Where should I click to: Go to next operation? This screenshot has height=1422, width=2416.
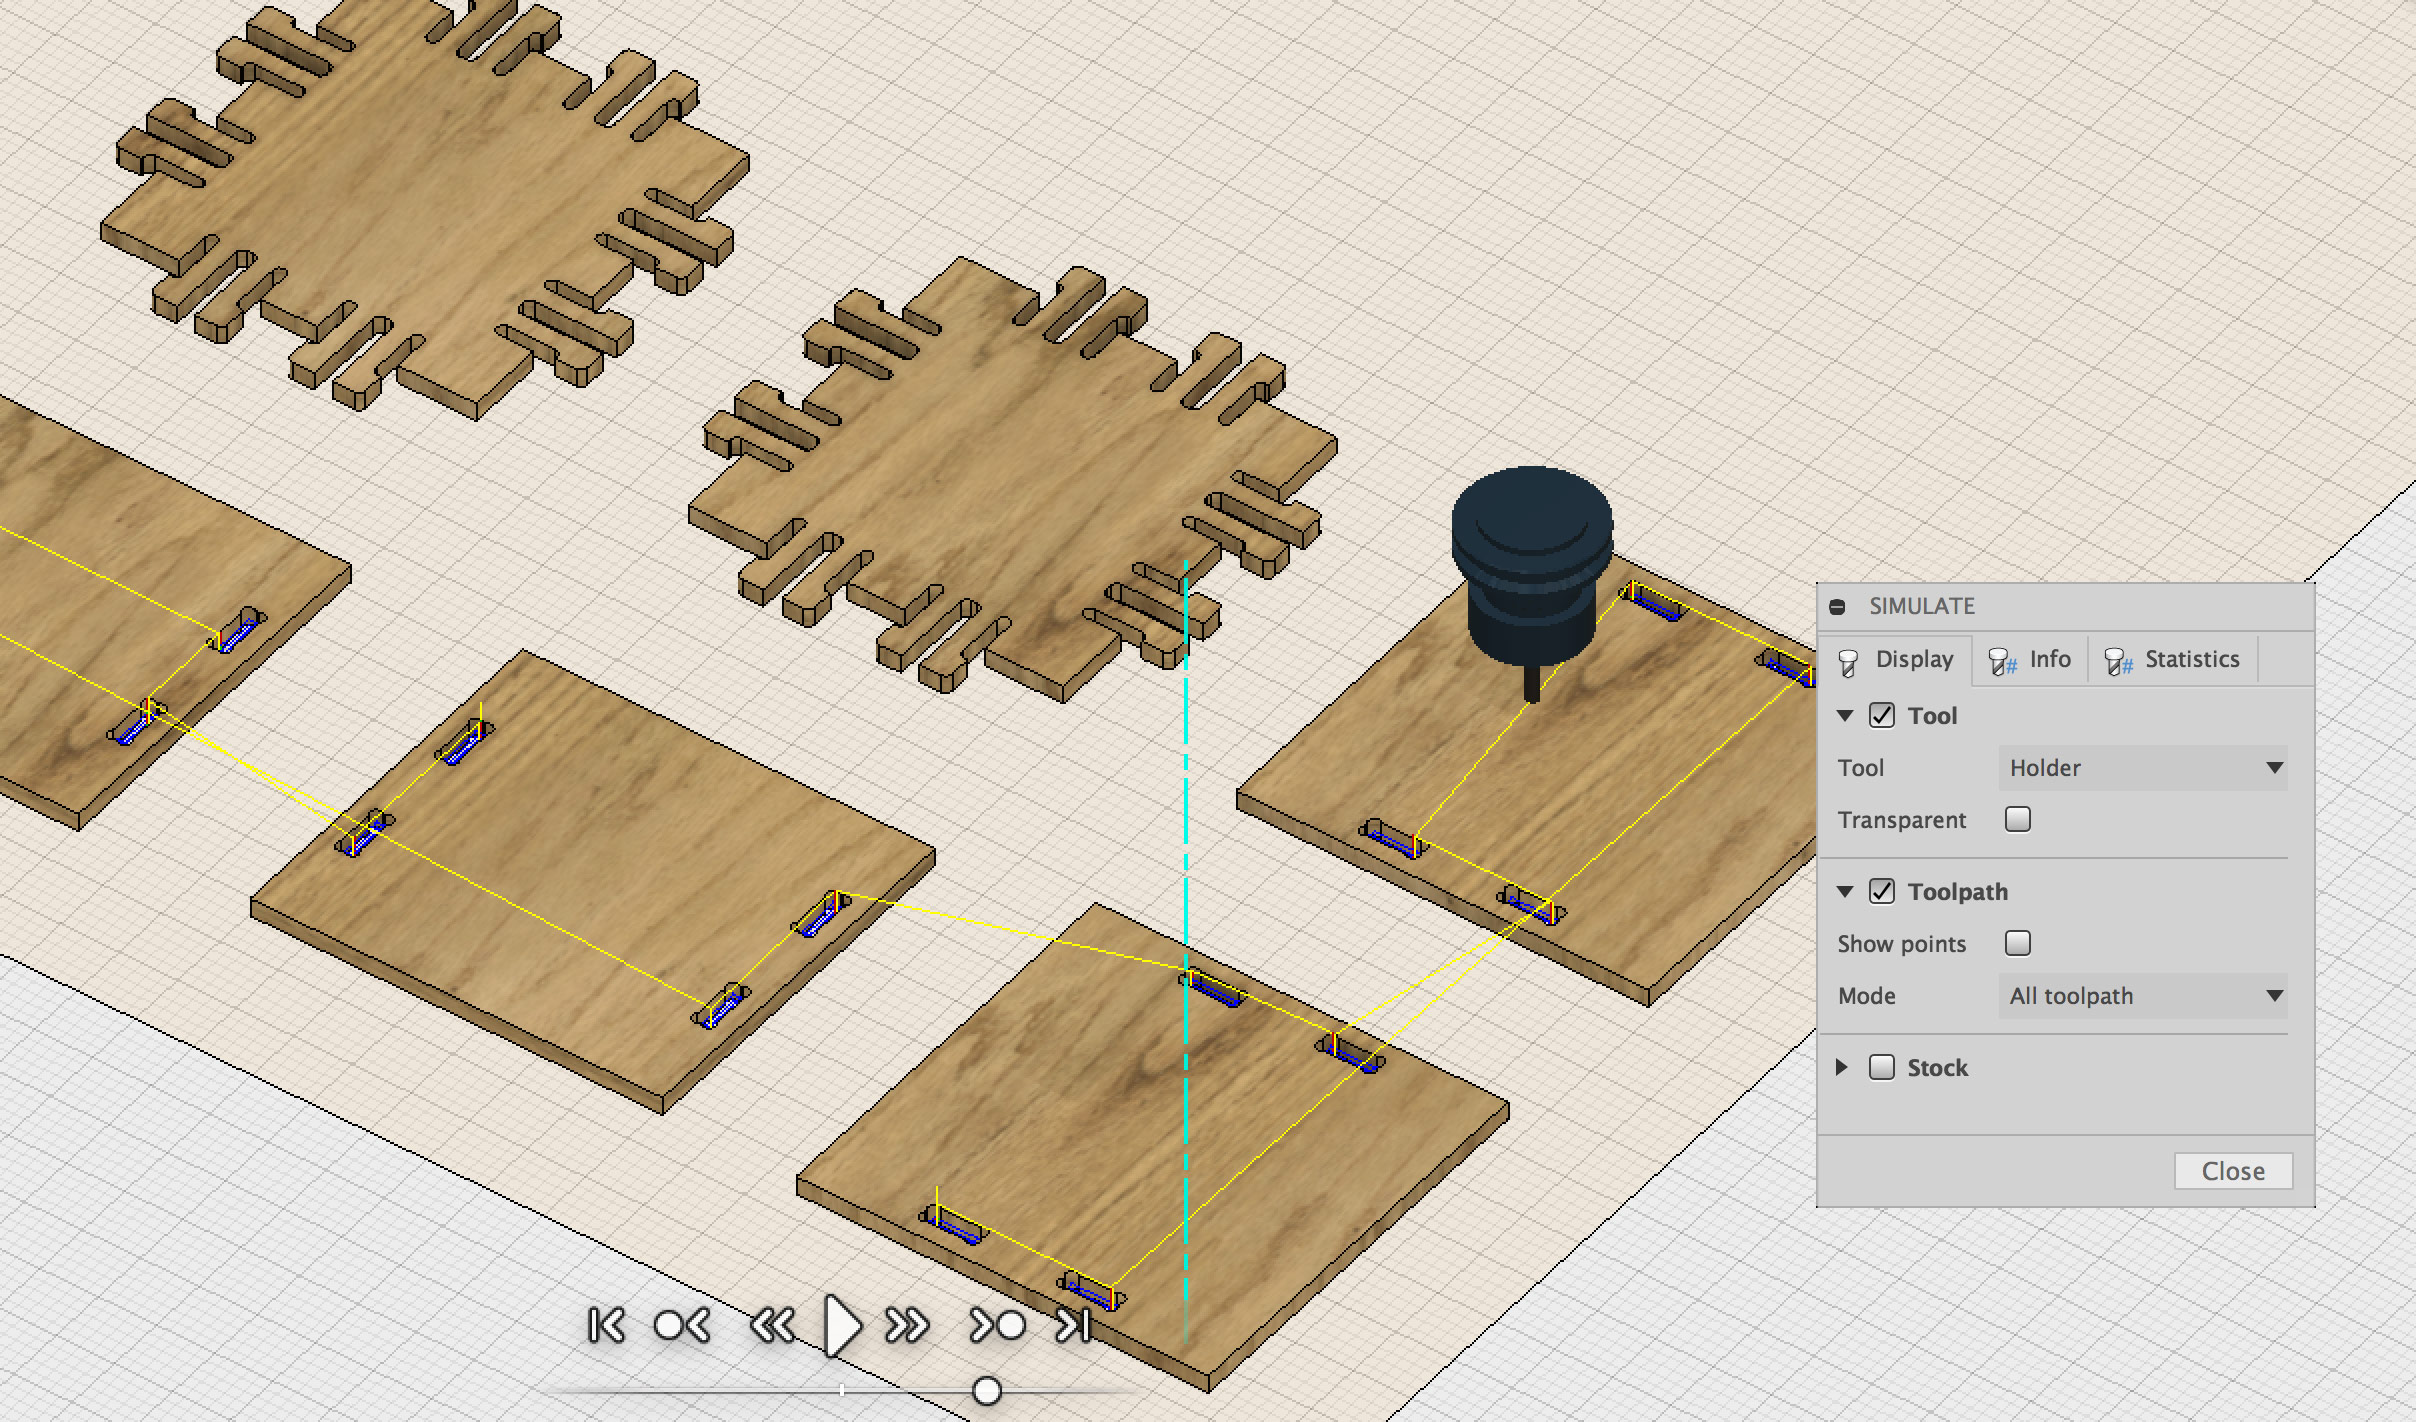click(x=998, y=1325)
